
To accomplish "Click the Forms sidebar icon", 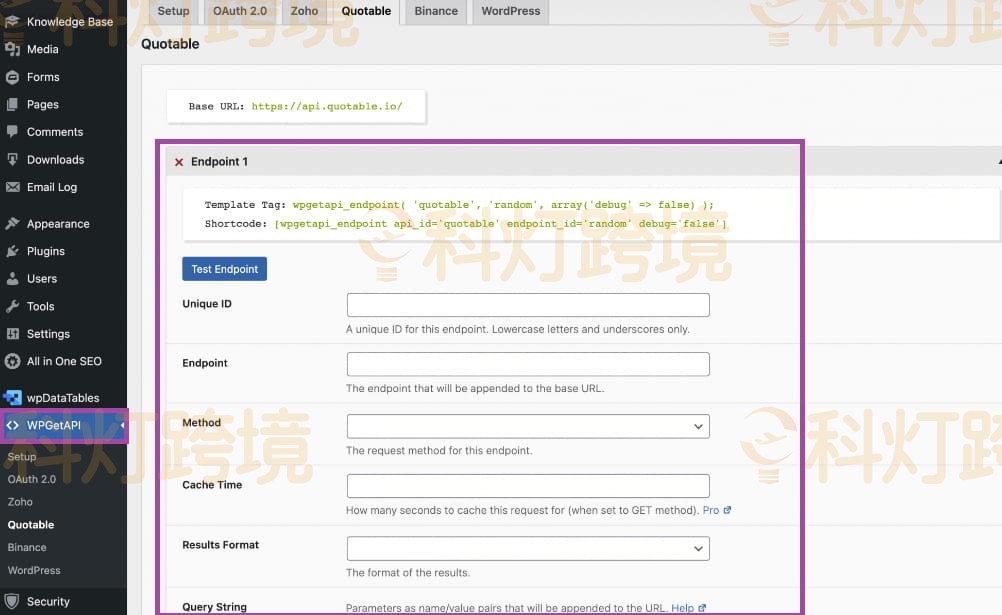I will pos(12,77).
